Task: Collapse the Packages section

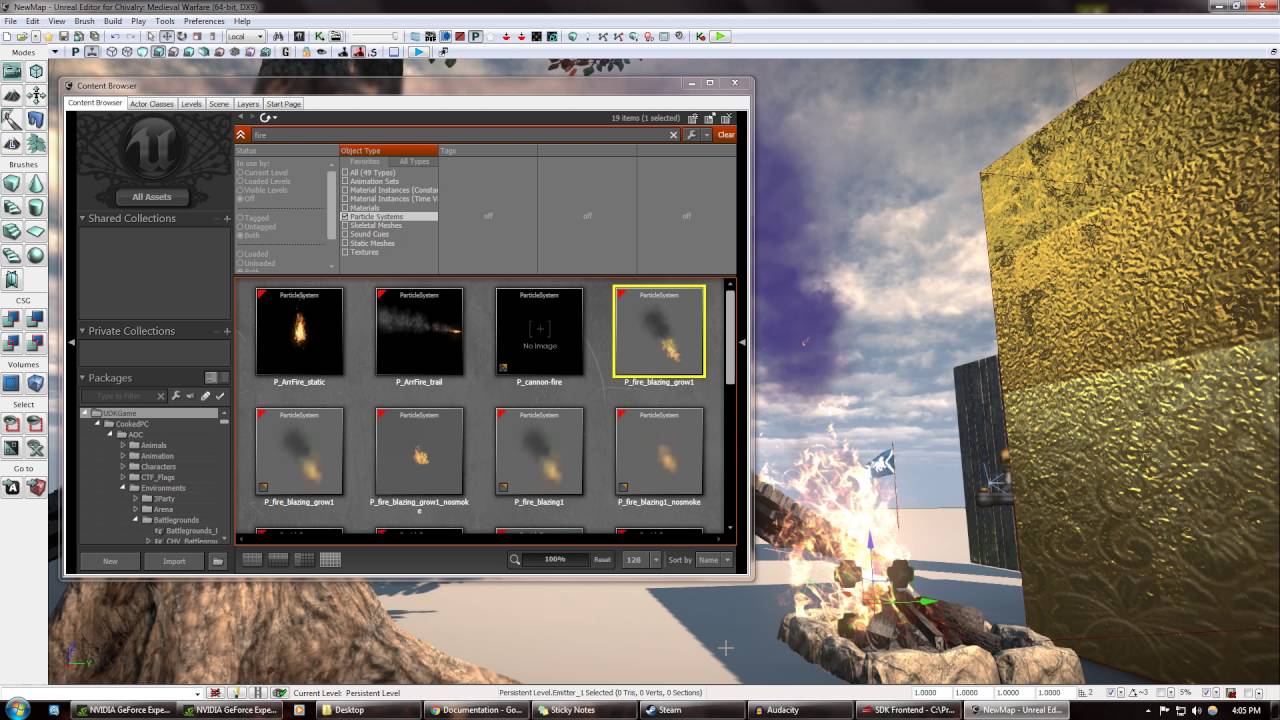Action: coord(83,378)
